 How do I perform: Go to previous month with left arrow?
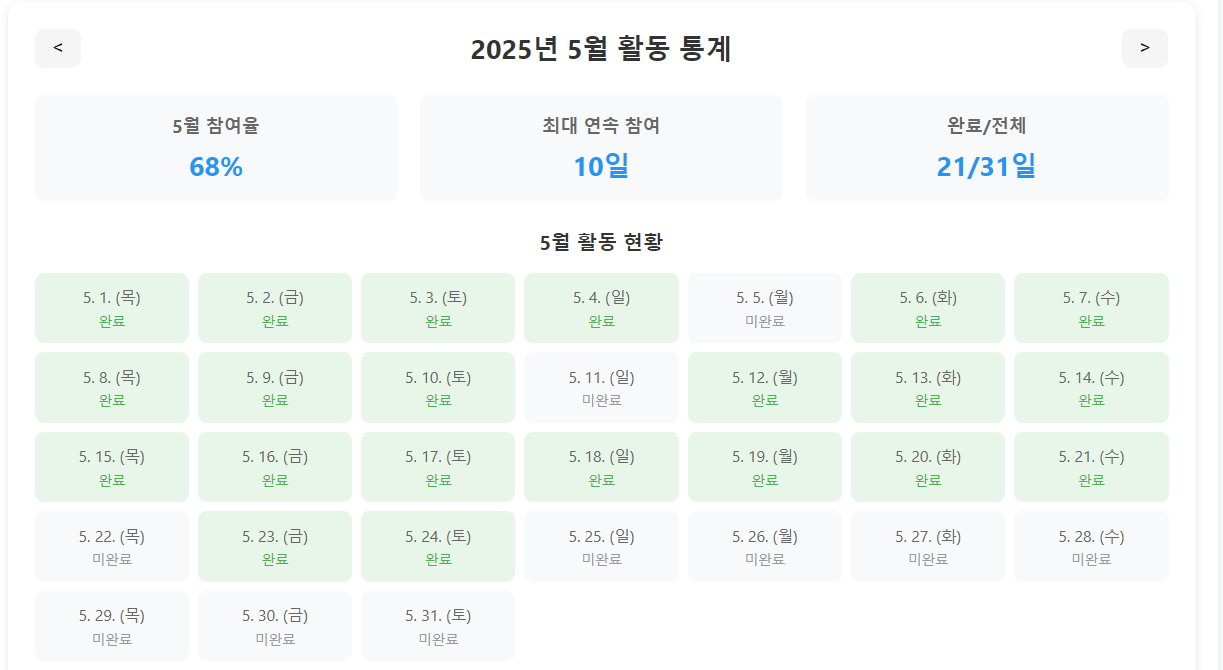pyautogui.click(x=58, y=48)
